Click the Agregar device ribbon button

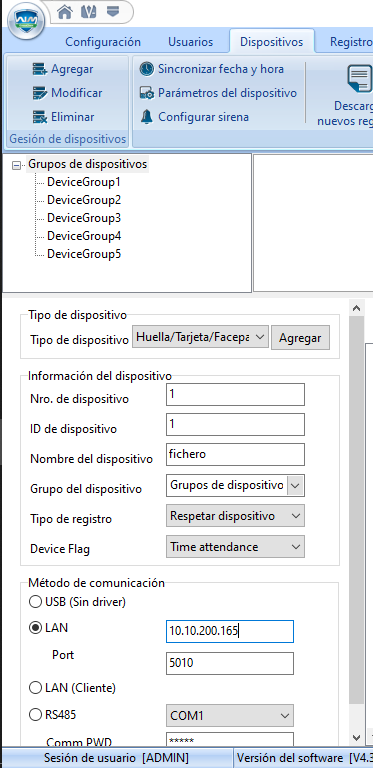pyautogui.click(x=63, y=70)
